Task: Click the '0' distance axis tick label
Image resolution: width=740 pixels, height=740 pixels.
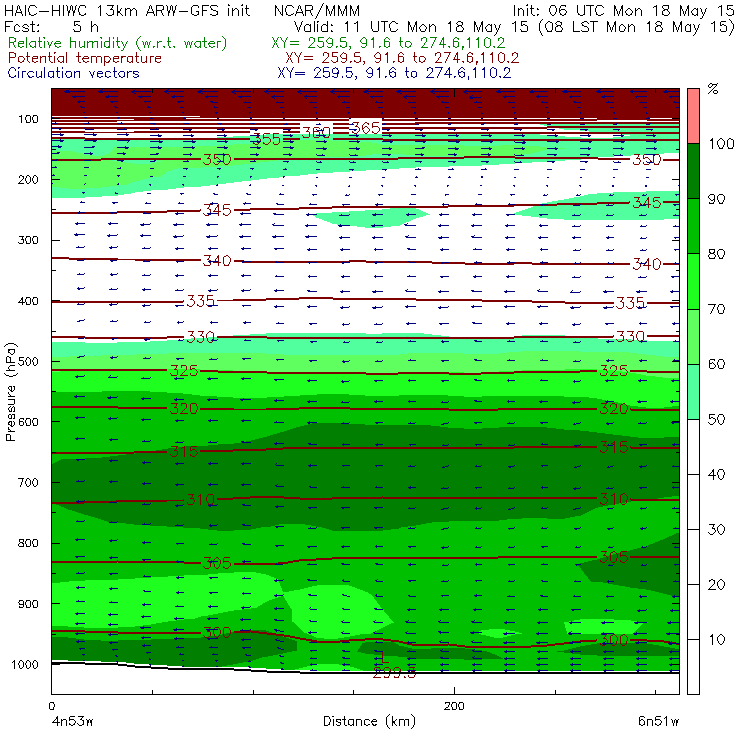Action: pos(51,706)
